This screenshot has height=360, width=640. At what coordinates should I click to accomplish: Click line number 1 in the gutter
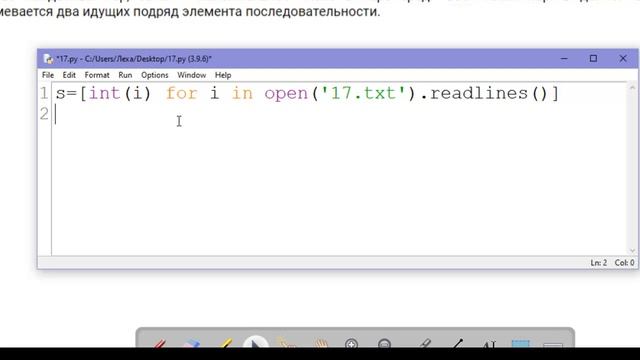click(44, 93)
